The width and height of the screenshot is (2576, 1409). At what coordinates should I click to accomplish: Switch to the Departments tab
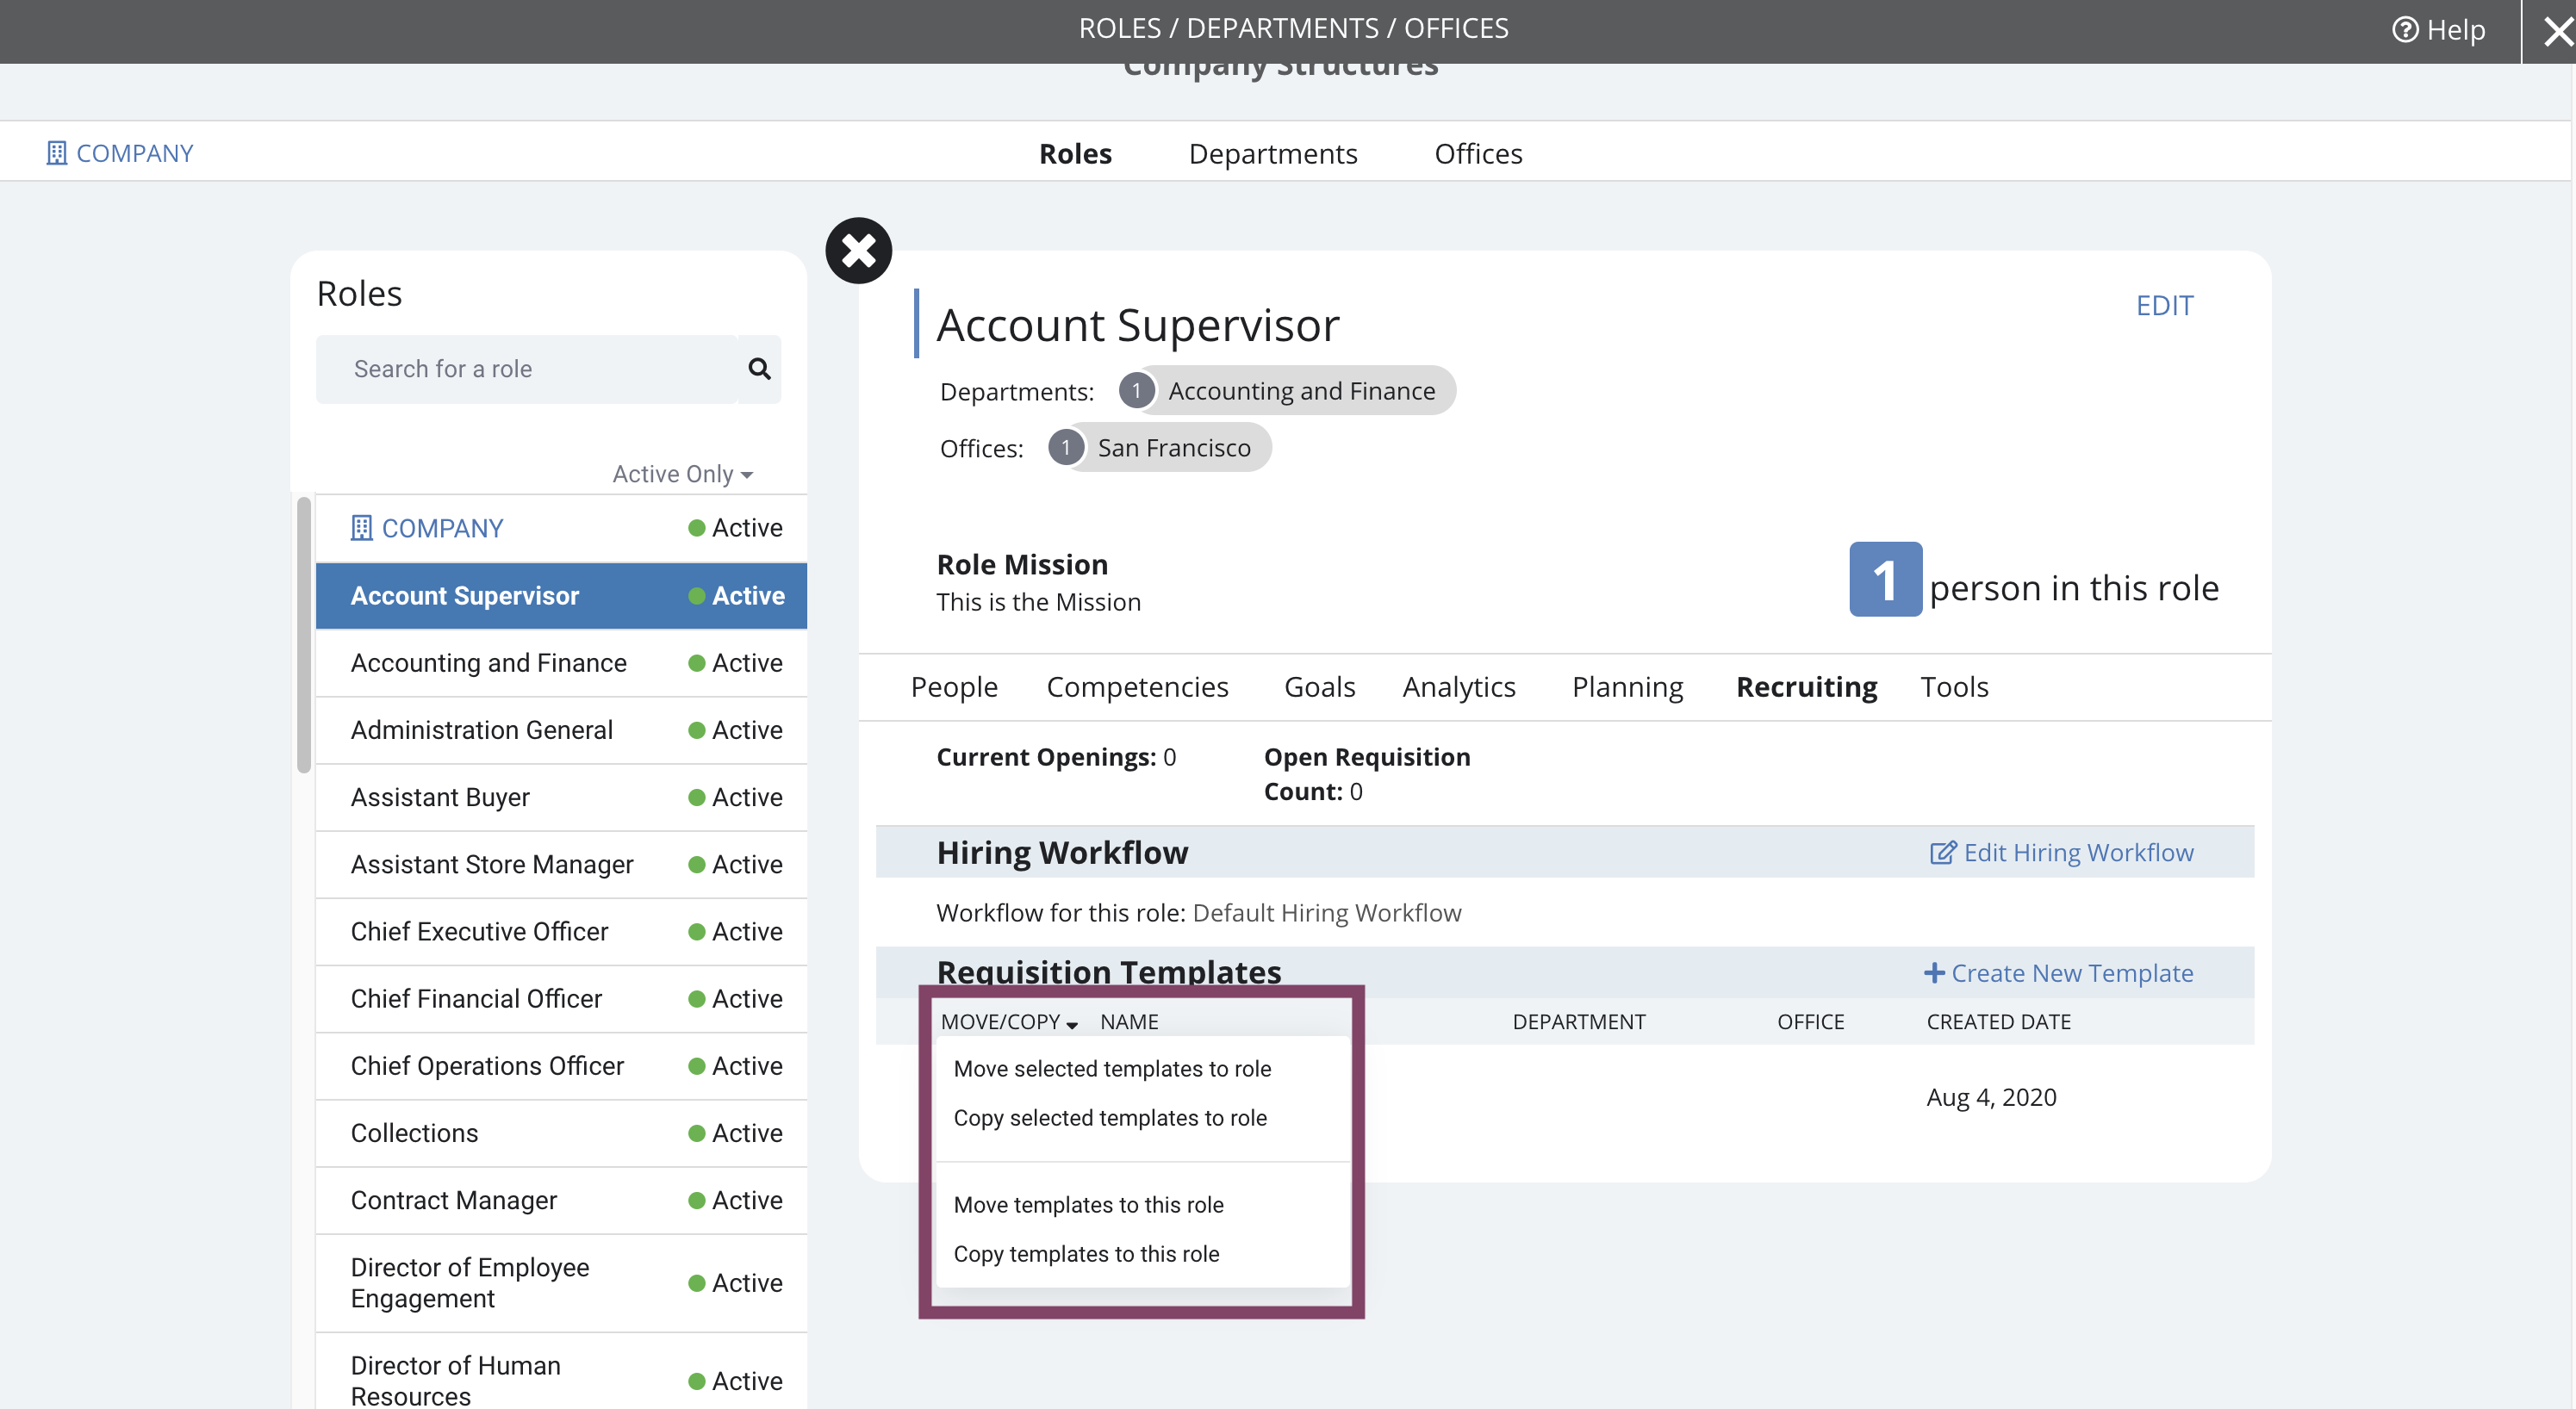click(1273, 154)
